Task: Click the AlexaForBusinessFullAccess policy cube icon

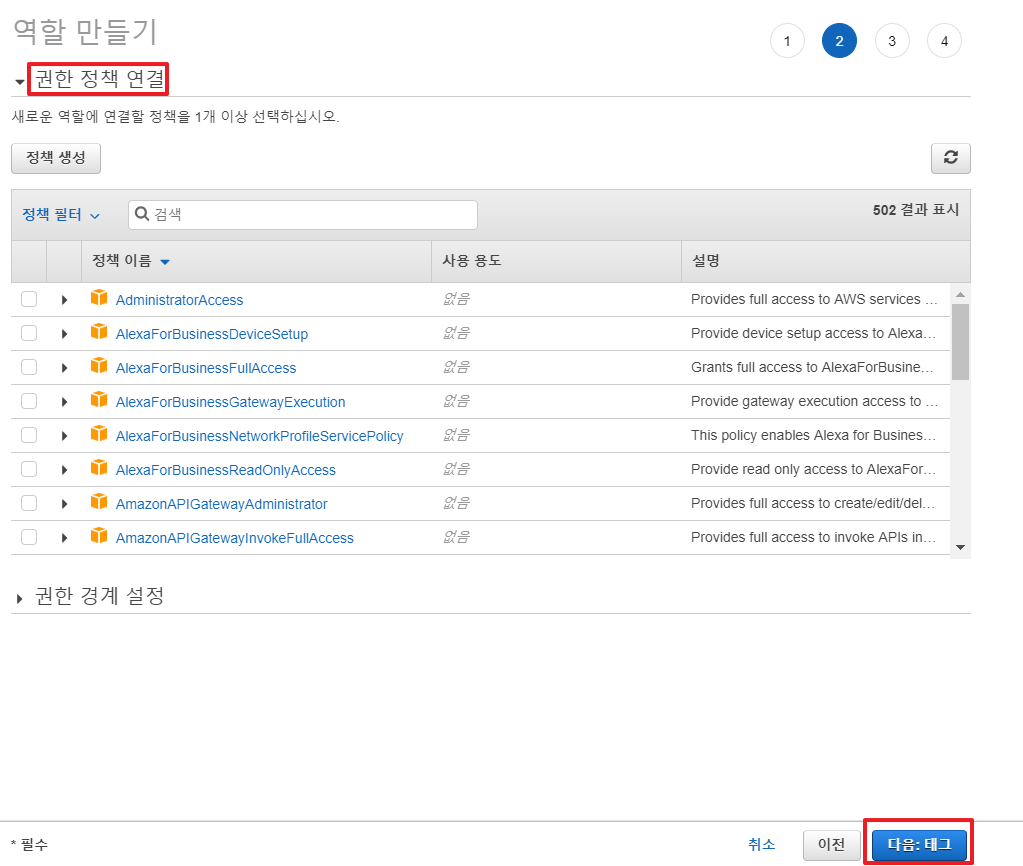Action: pyautogui.click(x=98, y=366)
